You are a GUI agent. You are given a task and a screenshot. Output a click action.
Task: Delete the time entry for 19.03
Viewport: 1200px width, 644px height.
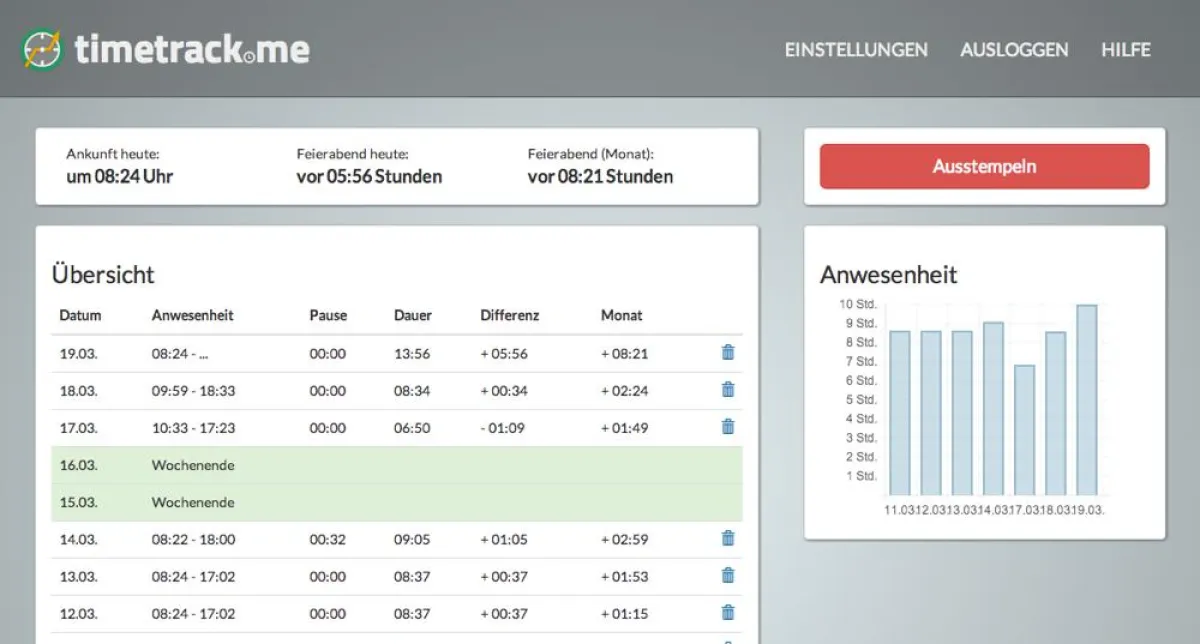coord(727,352)
